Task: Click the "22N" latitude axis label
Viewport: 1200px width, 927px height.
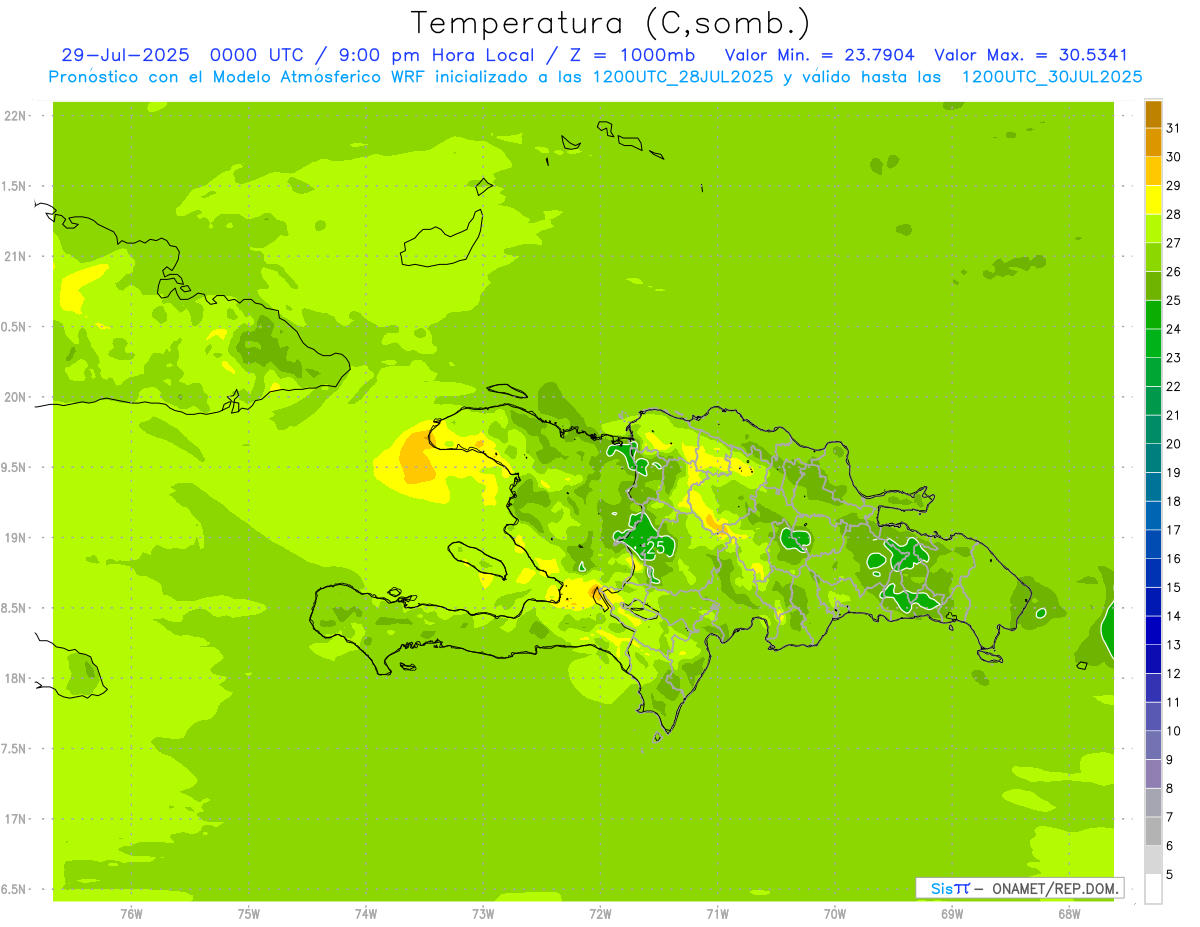Action: point(14,116)
